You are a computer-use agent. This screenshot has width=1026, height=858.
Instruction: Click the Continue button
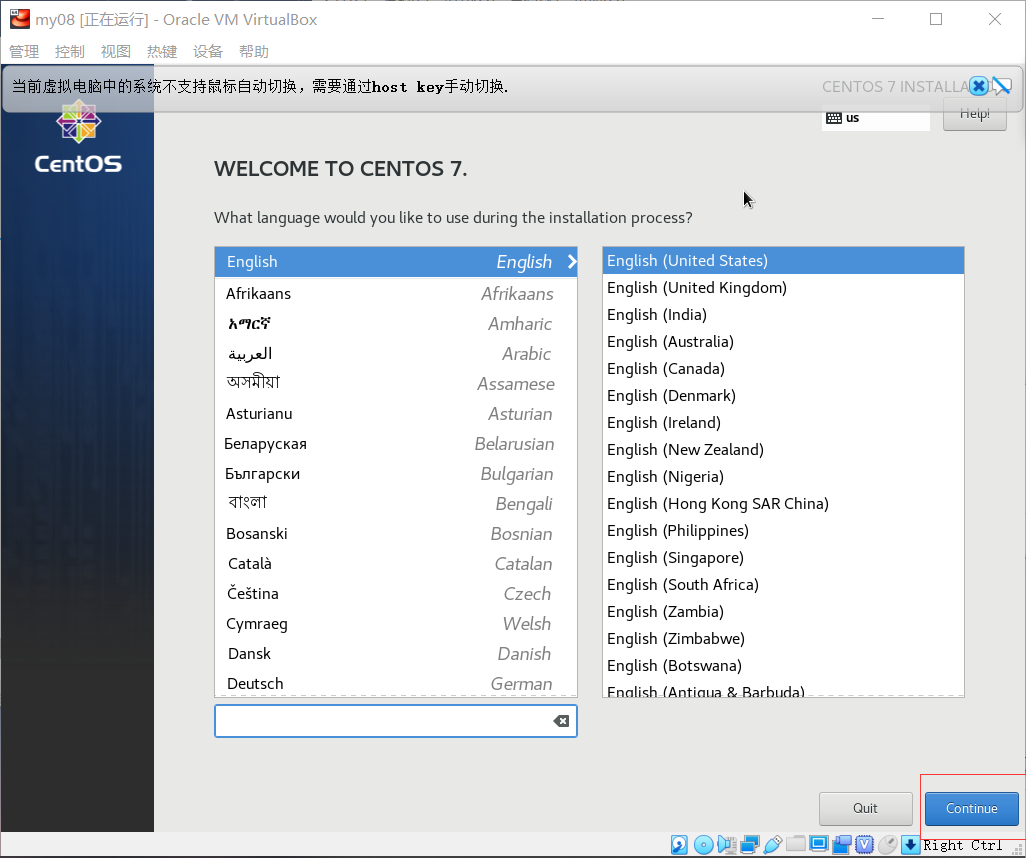[972, 808]
